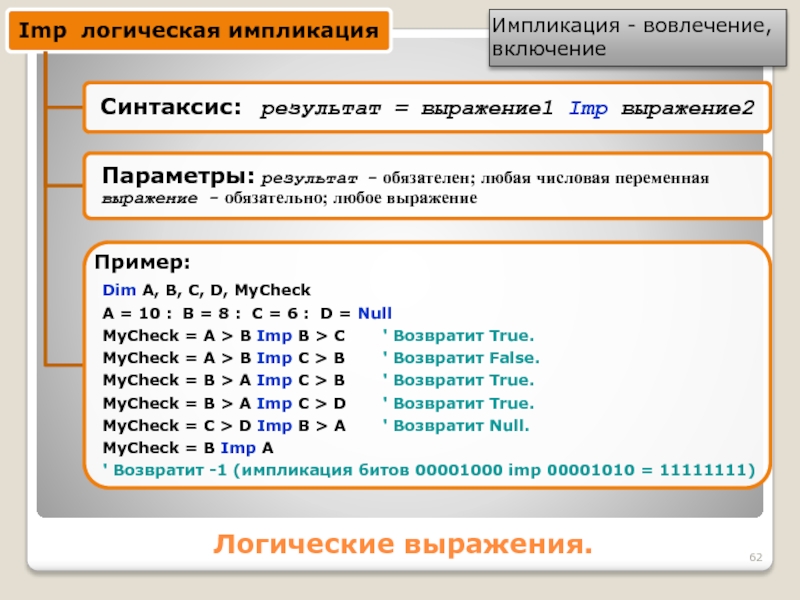Select the 'Параметры:' heading
The image size is (800, 600).
(x=178, y=176)
